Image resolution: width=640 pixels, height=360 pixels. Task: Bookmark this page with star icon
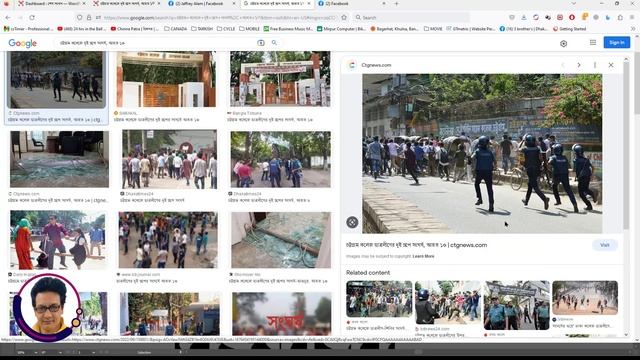[344, 18]
